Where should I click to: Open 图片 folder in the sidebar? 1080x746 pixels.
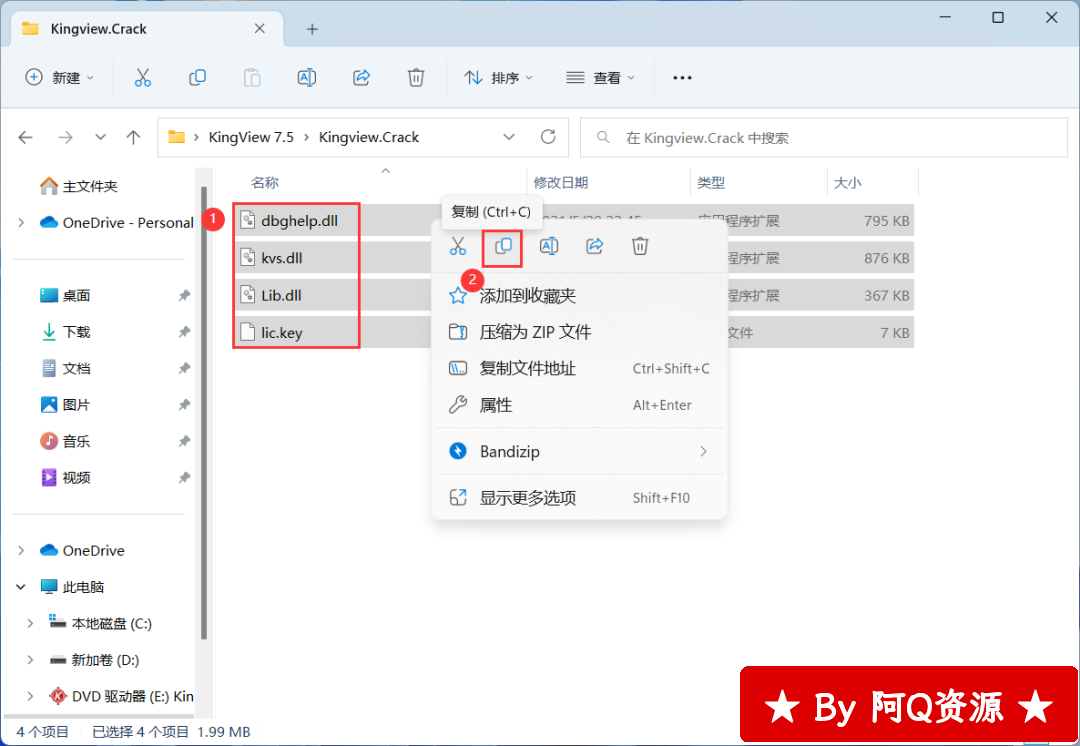(x=66, y=405)
